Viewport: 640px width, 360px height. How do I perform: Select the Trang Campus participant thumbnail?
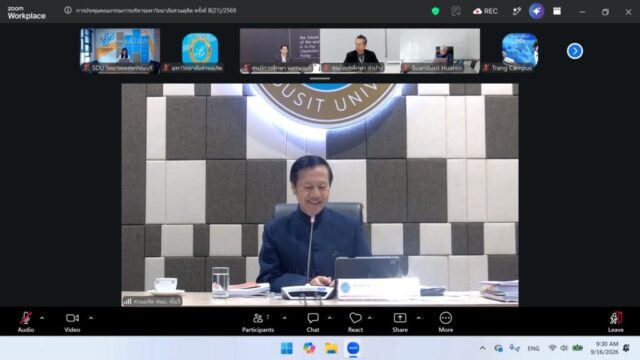[x=520, y=51]
